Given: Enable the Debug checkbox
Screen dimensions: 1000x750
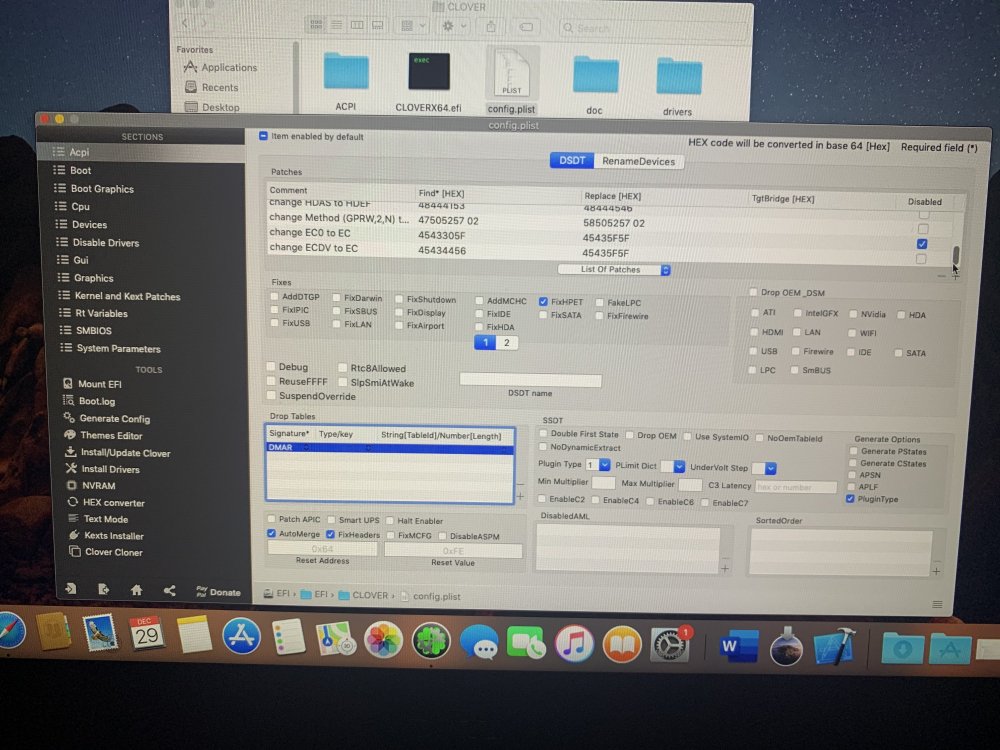Looking at the screenshot, I should [271, 366].
